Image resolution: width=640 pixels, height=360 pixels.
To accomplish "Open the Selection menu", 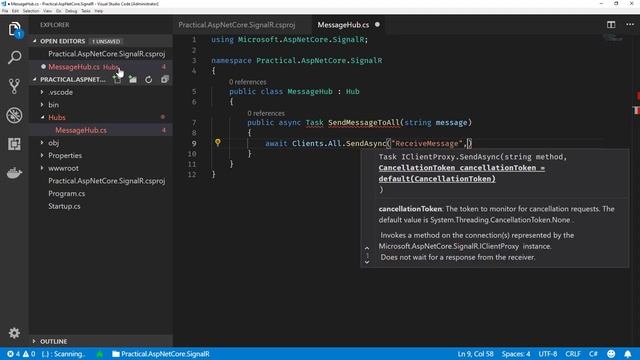I will click(x=31, y=11).
